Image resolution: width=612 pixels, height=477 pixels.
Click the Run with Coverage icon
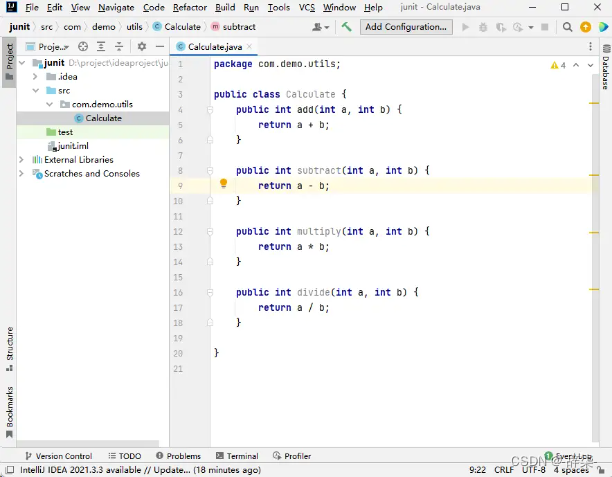tap(501, 27)
